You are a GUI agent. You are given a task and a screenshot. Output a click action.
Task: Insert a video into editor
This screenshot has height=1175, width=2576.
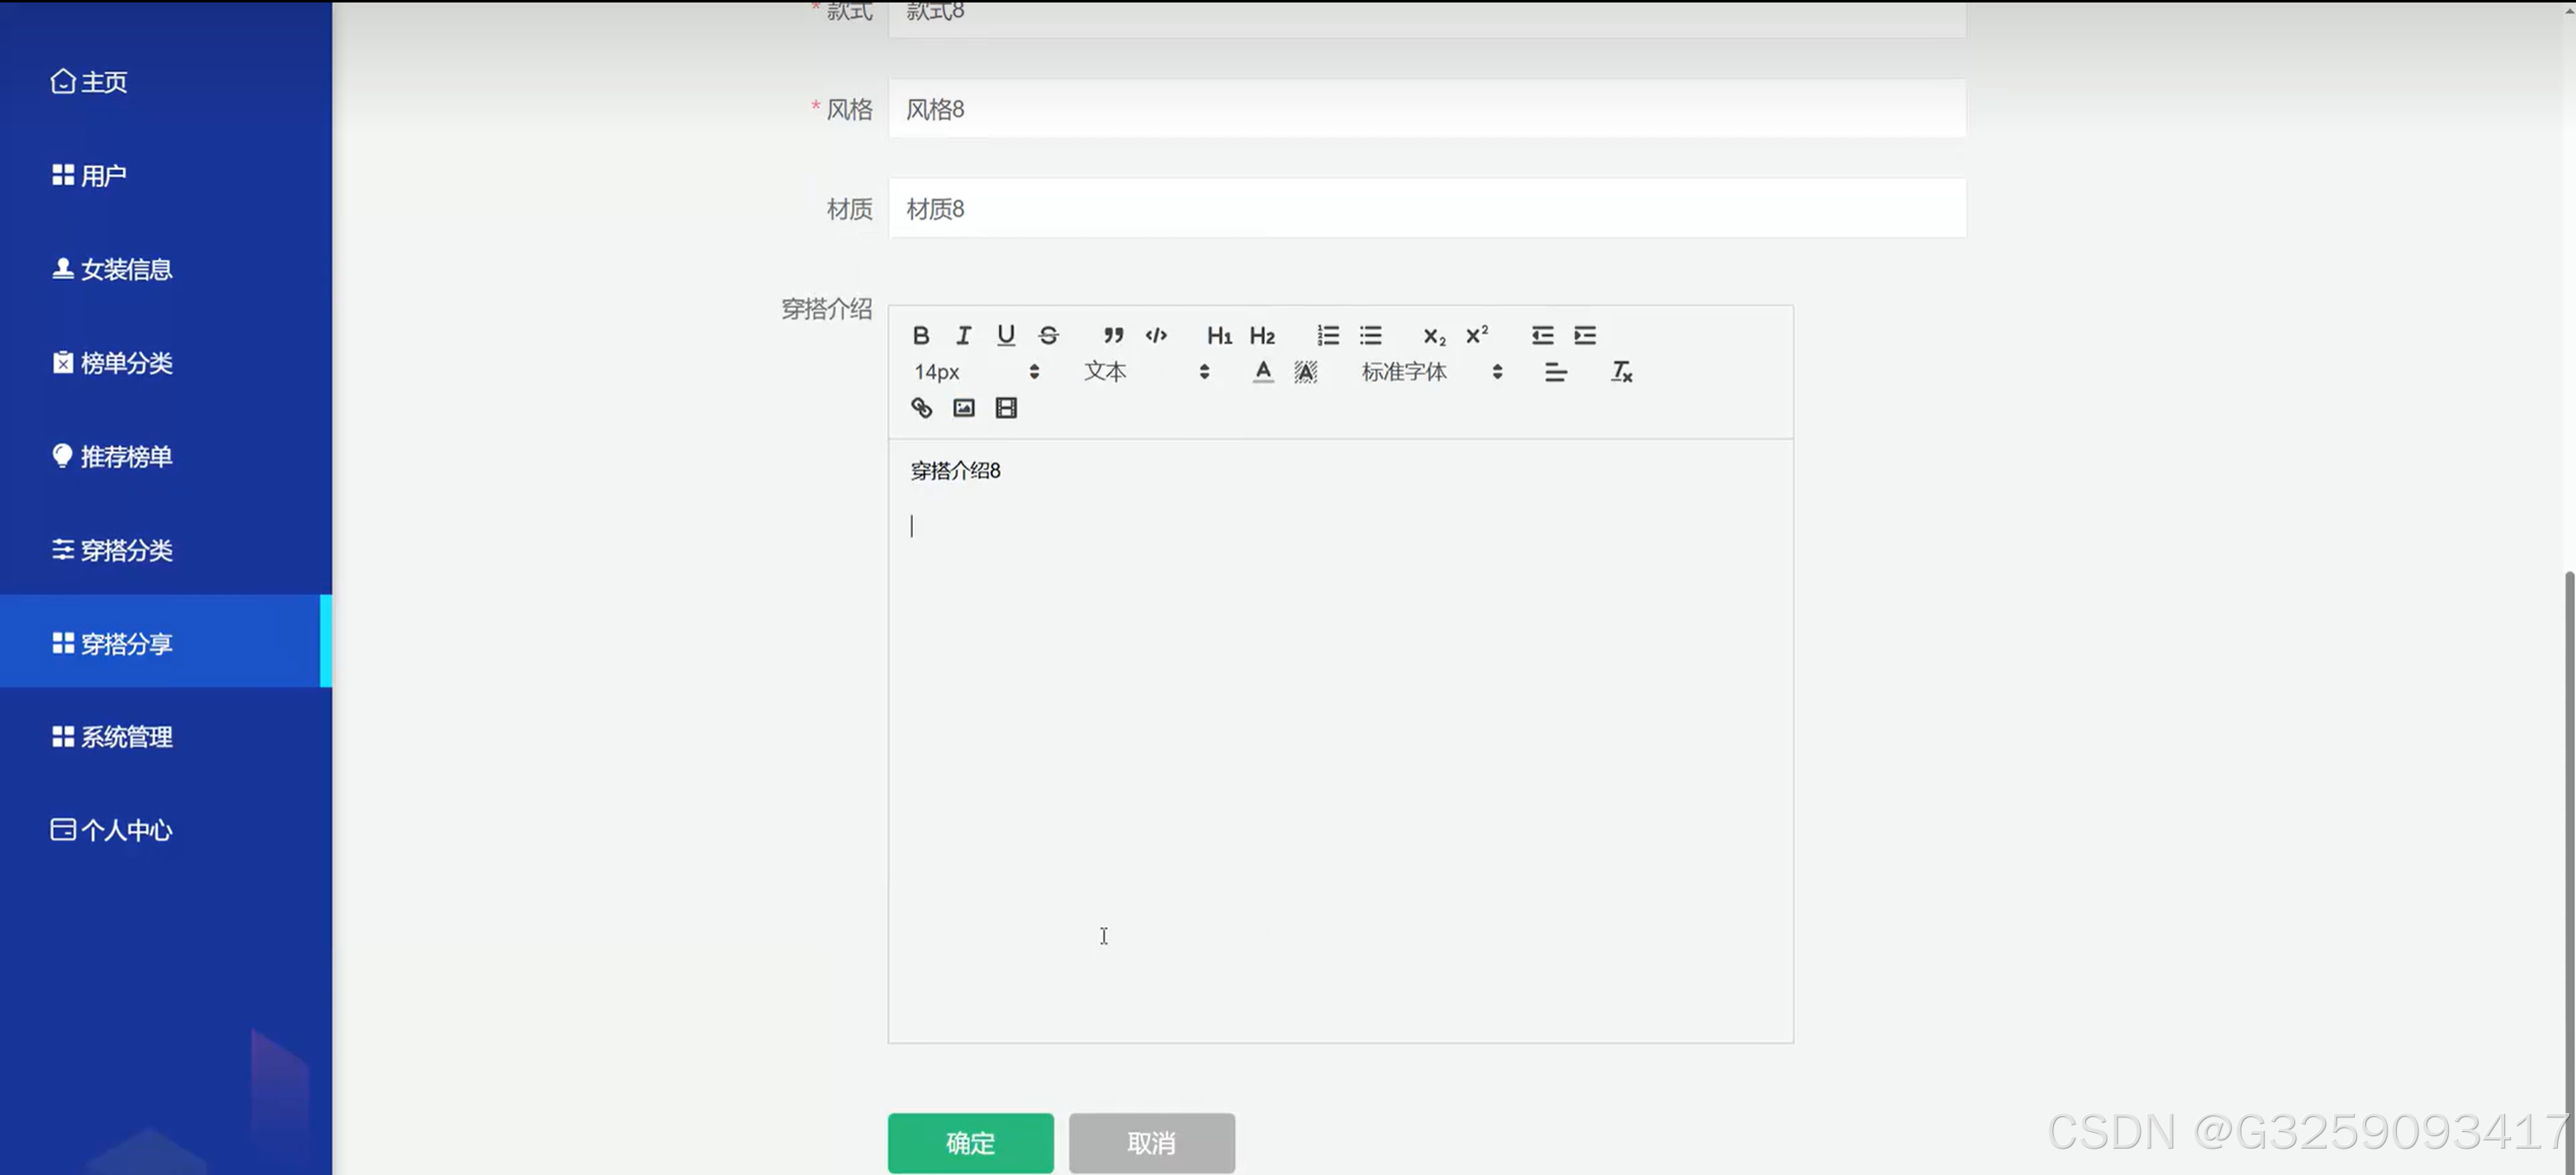tap(1006, 408)
